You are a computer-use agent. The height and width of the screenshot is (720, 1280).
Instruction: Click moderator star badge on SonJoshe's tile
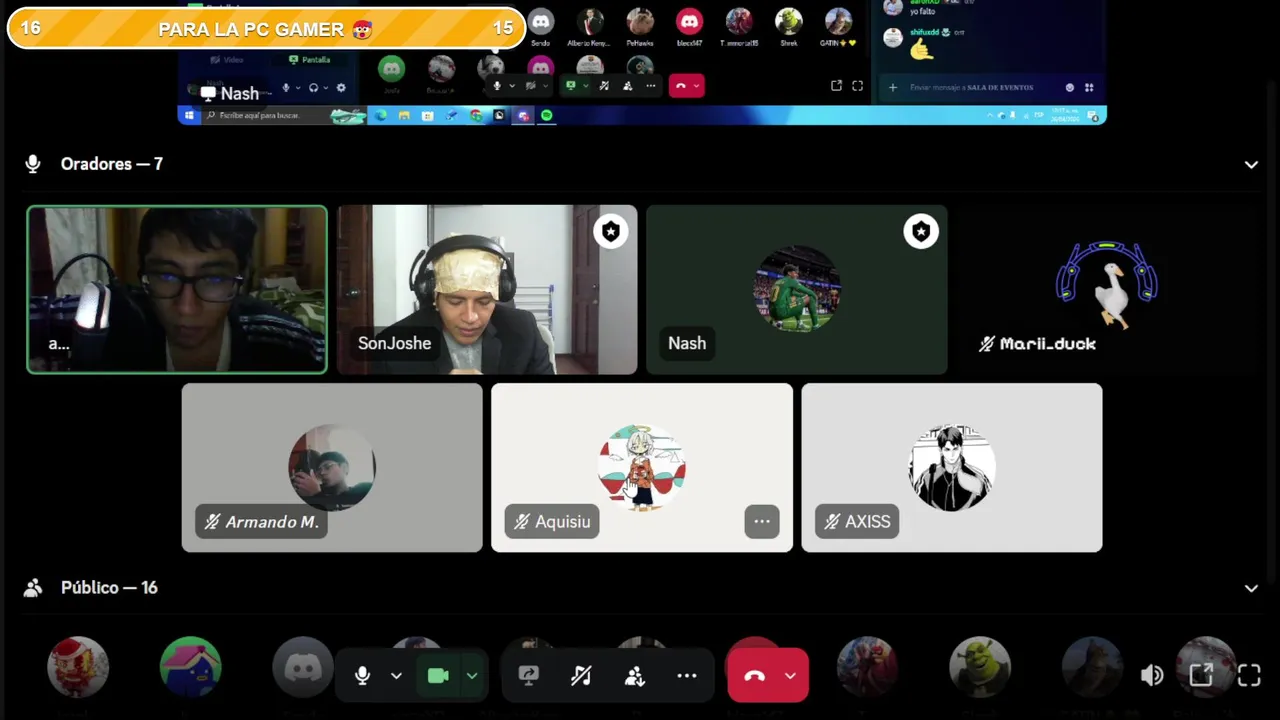pyautogui.click(x=611, y=232)
